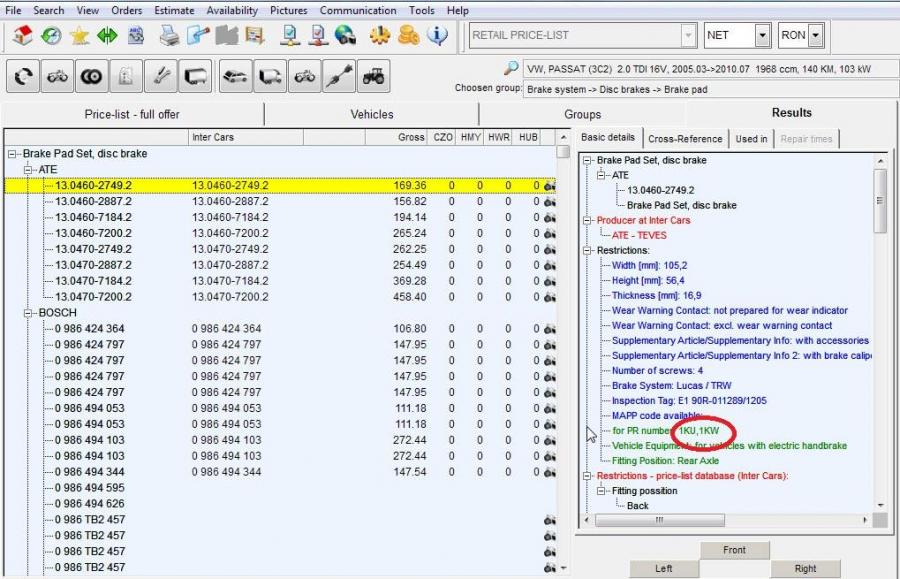This screenshot has width=900, height=579.
Task: Switch to the Used in tab
Action: coord(751,139)
